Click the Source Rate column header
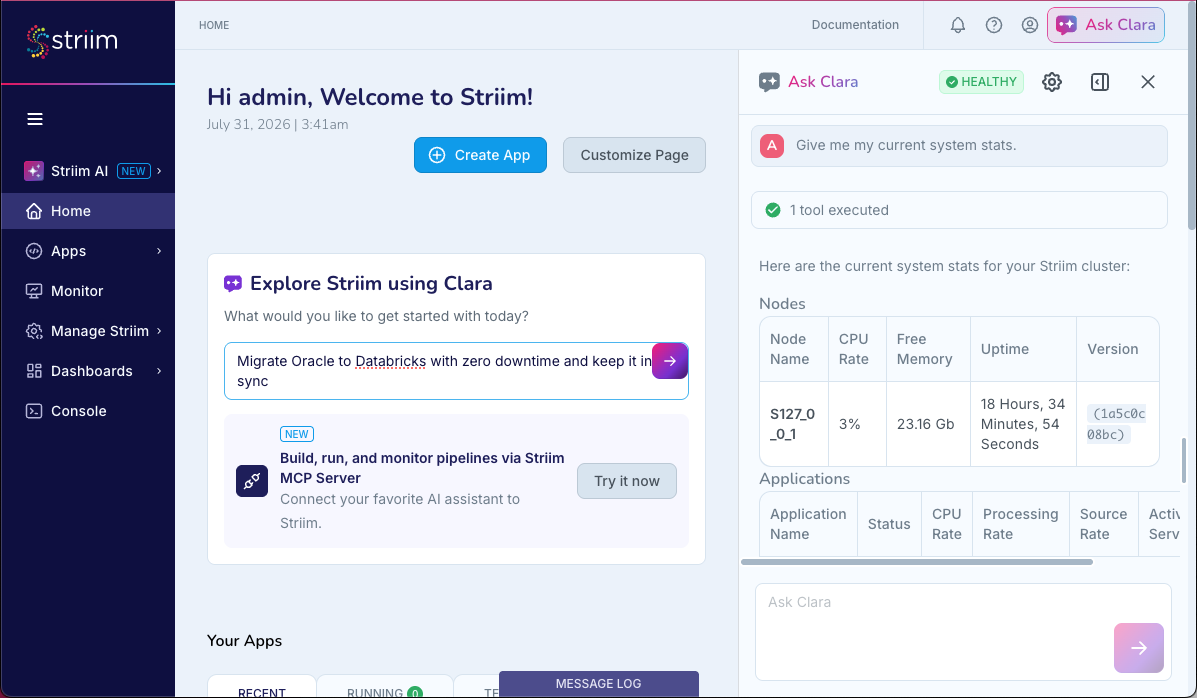 [1104, 524]
